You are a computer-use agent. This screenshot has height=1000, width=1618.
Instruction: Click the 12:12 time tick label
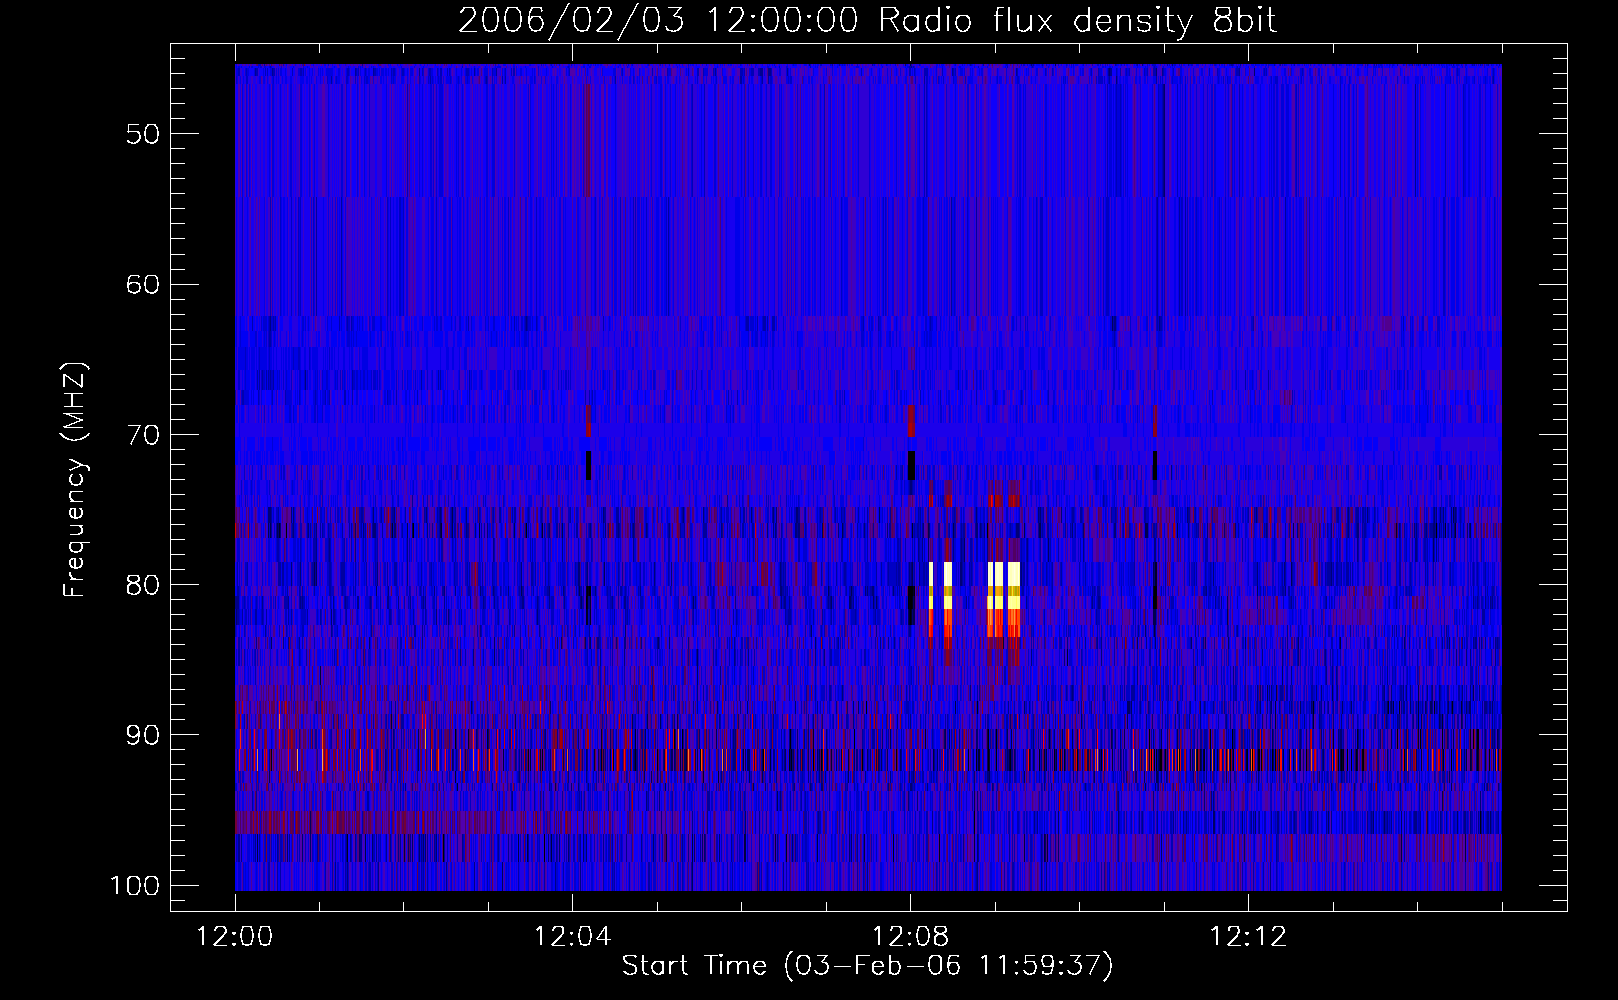(x=1247, y=937)
